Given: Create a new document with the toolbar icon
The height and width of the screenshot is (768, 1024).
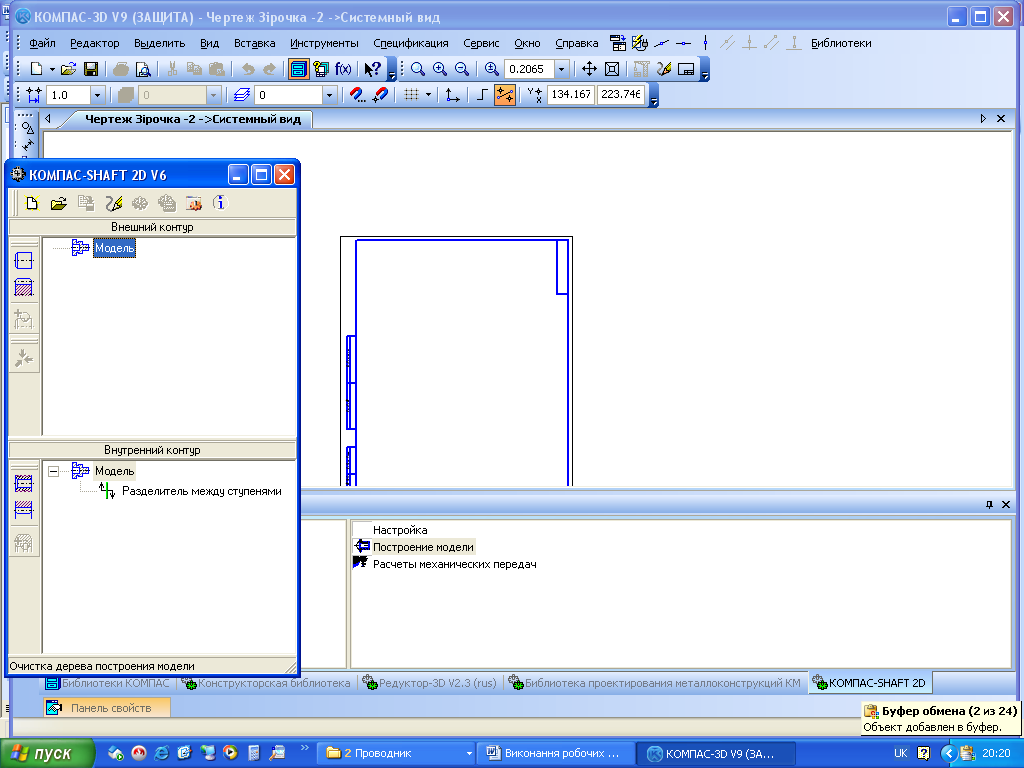Looking at the screenshot, I should coord(37,69).
